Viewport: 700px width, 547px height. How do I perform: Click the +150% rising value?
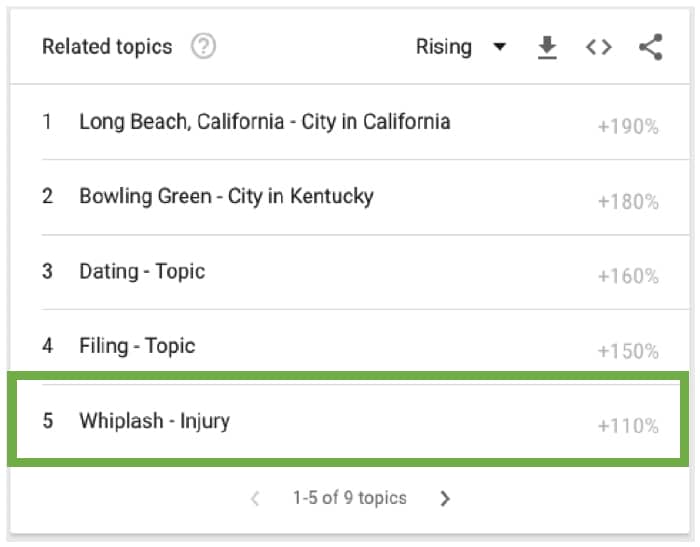point(628,351)
